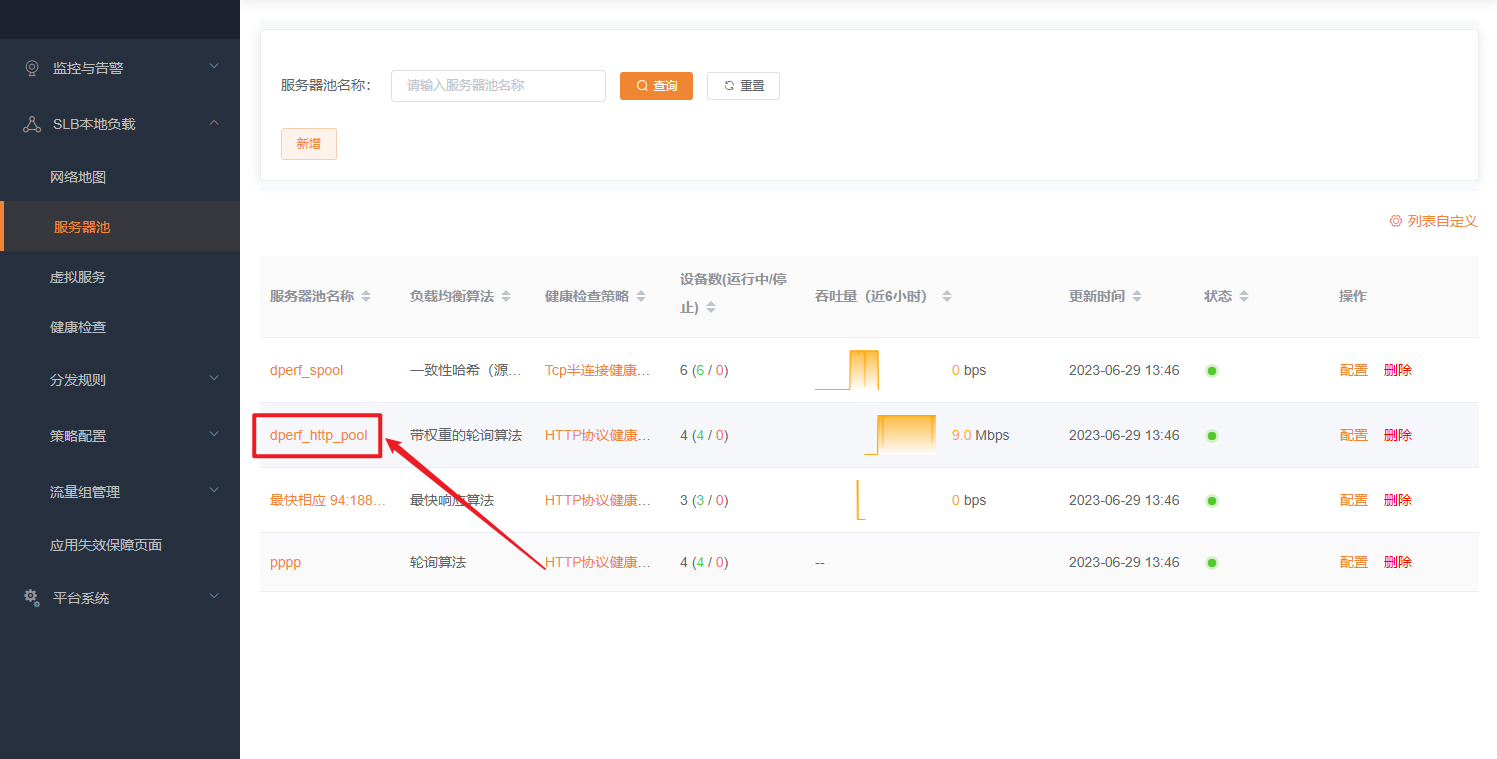
Task: Collapse the SLB本地负载 menu chevron
Action: tap(213, 123)
